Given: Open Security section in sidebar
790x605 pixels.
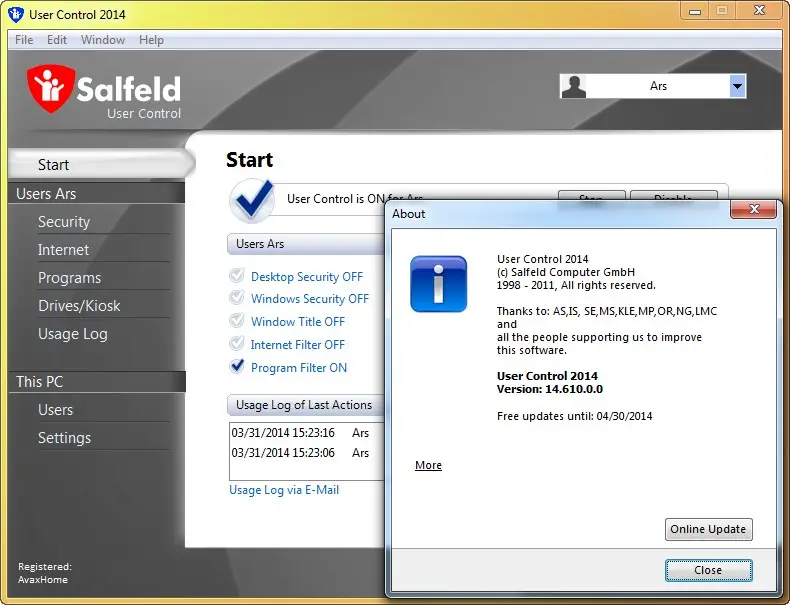Looking at the screenshot, I should (x=64, y=222).
